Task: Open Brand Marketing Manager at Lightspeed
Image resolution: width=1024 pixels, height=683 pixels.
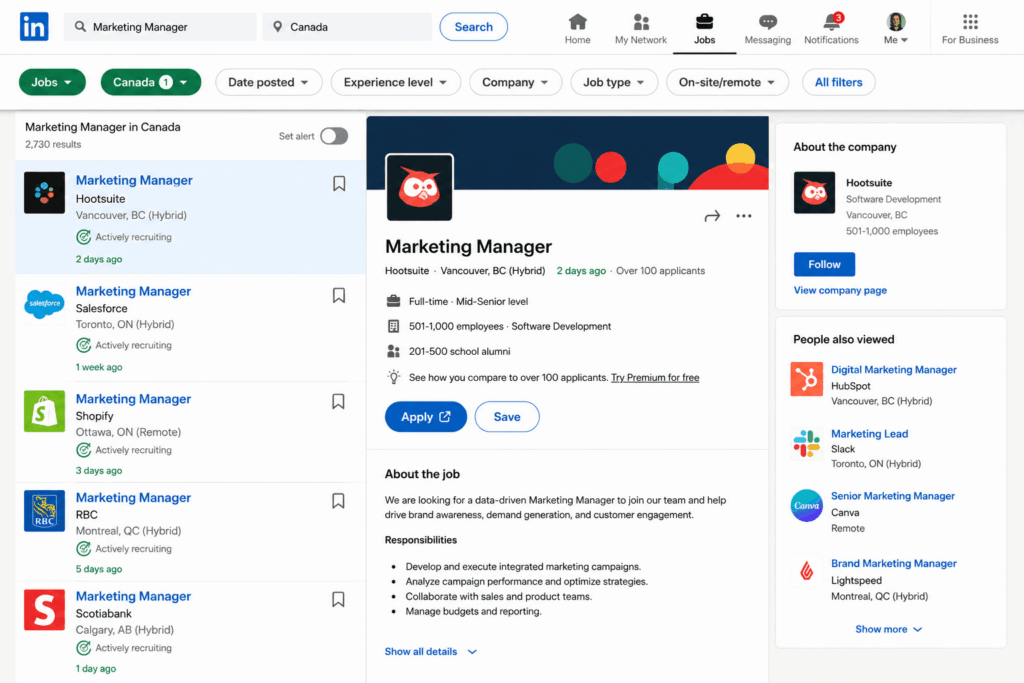Action: coord(893,564)
